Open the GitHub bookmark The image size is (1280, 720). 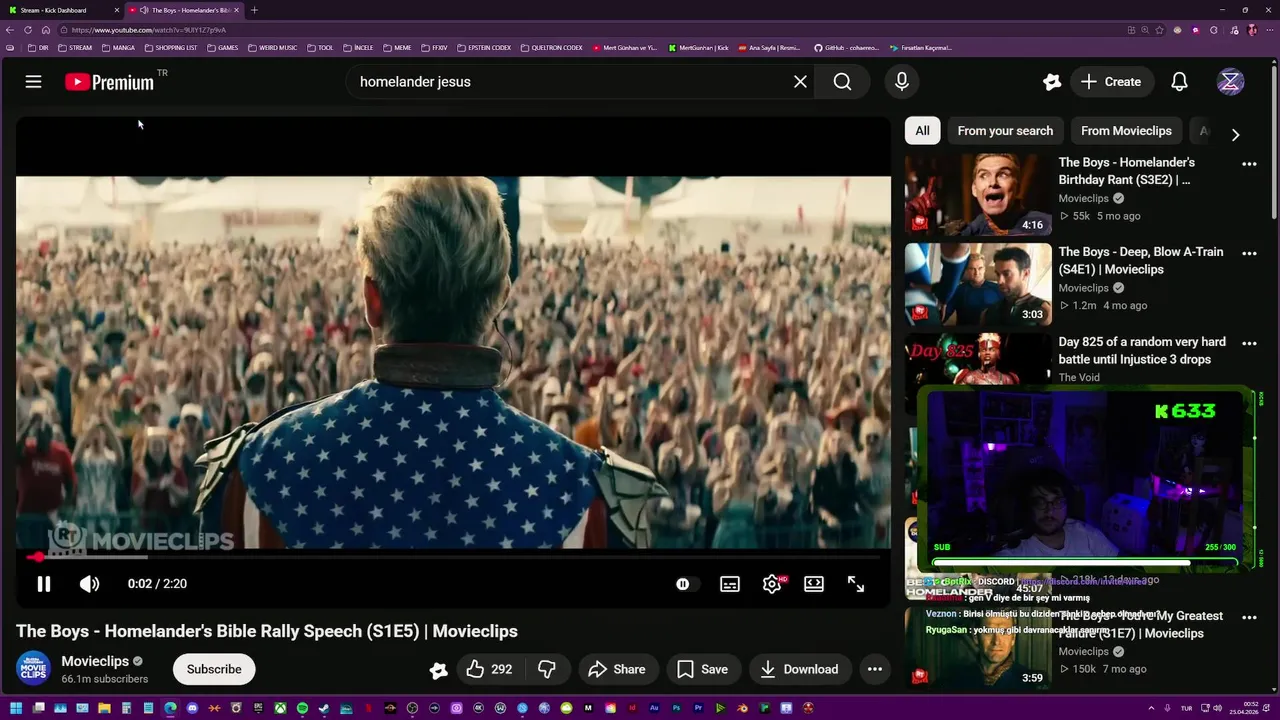[847, 47]
